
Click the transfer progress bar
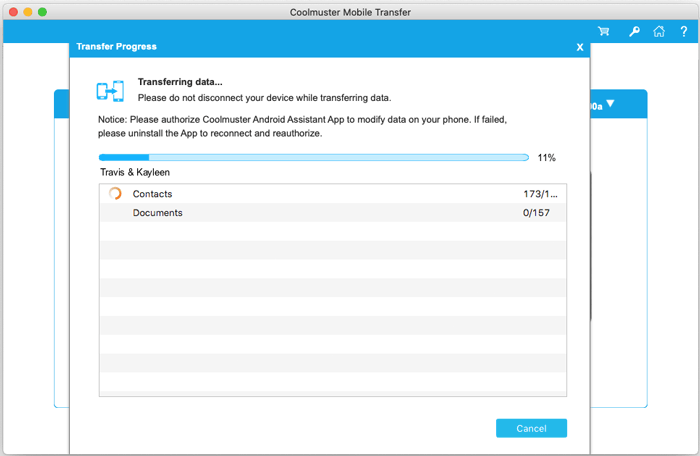tap(314, 157)
